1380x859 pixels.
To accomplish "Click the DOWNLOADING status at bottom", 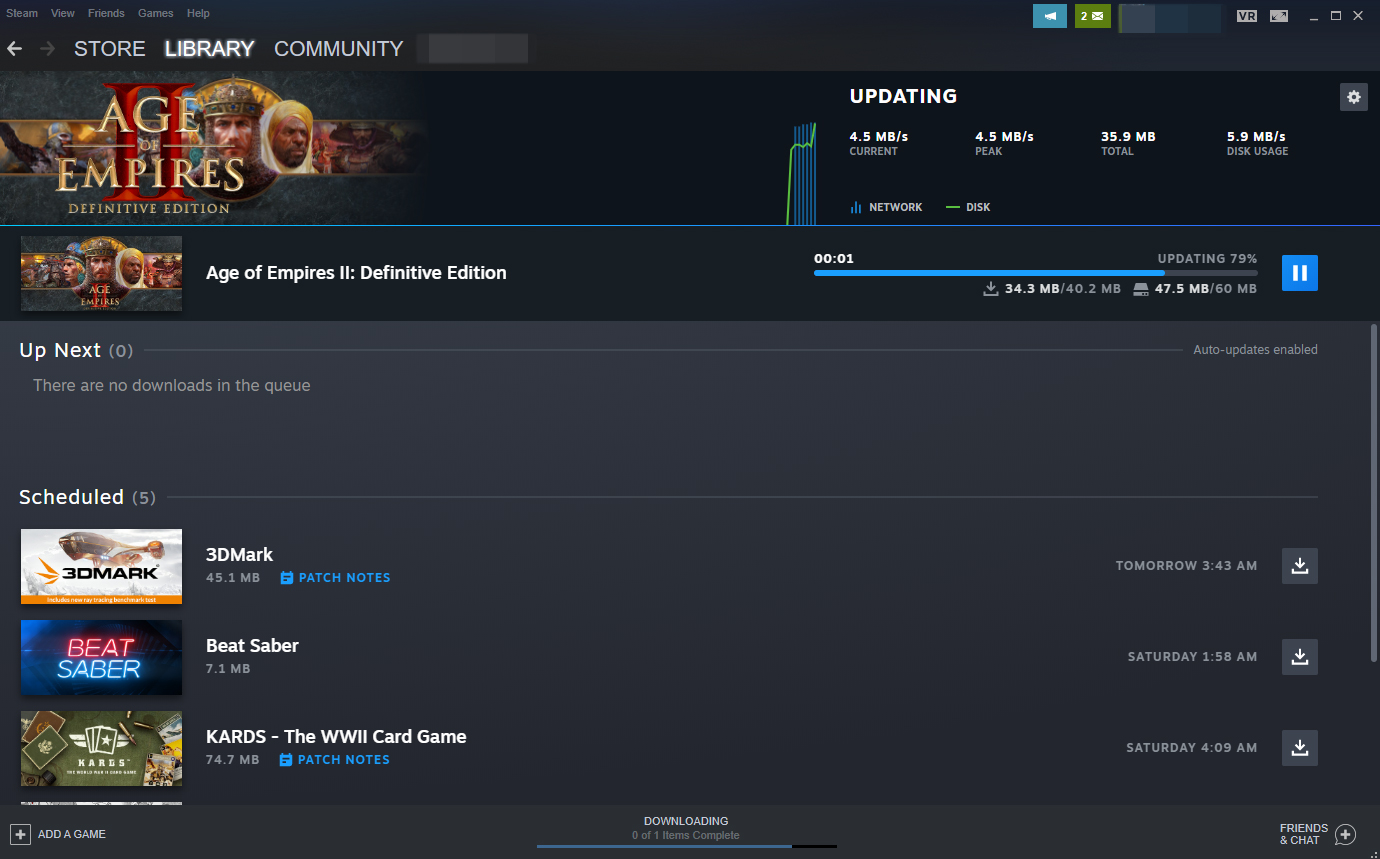I will point(686,821).
